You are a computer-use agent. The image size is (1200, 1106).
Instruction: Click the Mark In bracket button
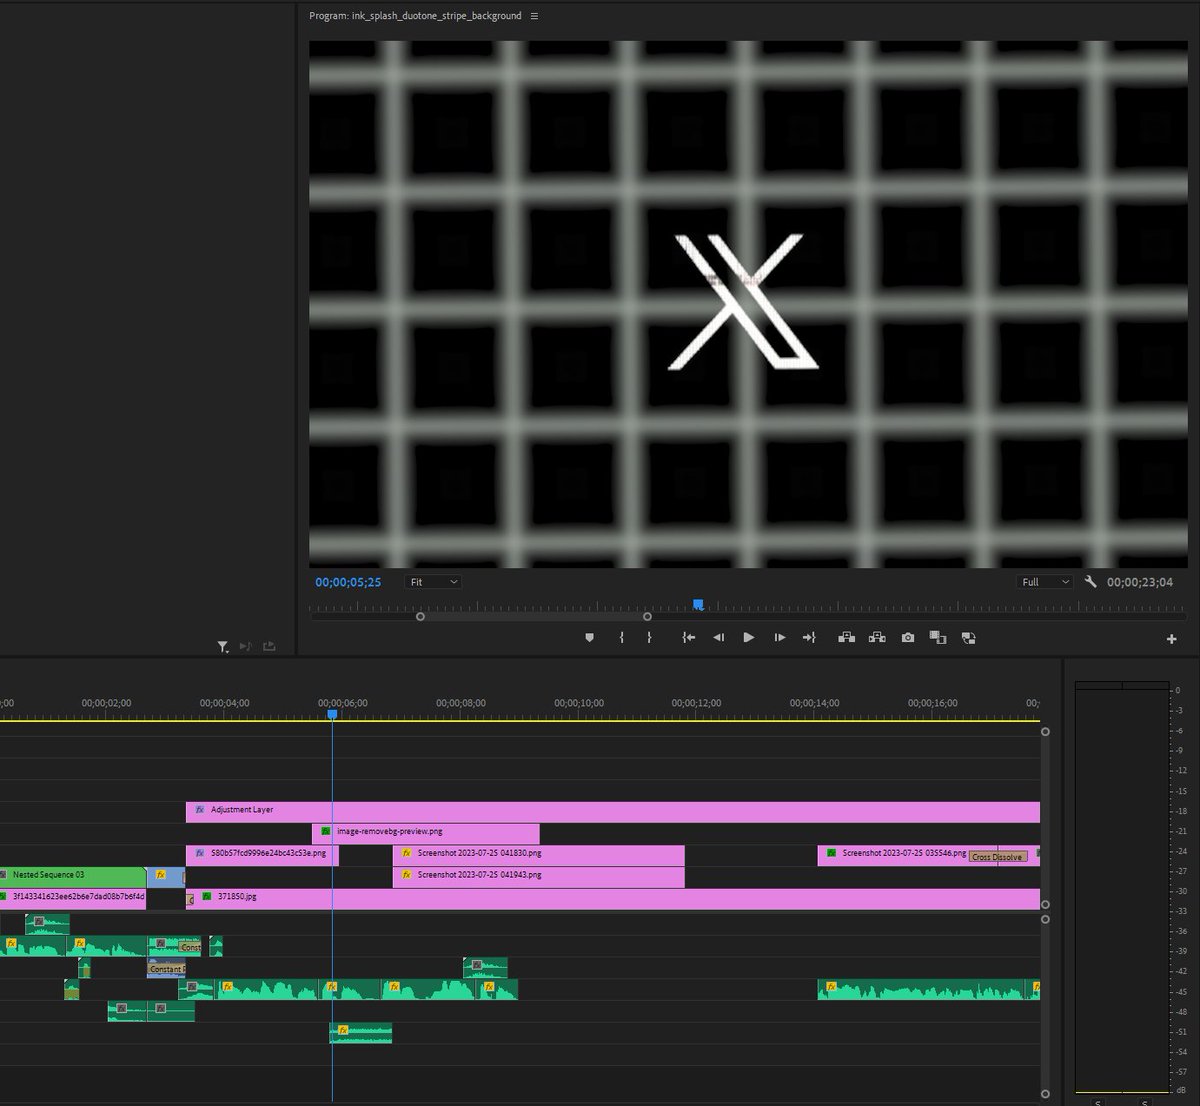622,638
